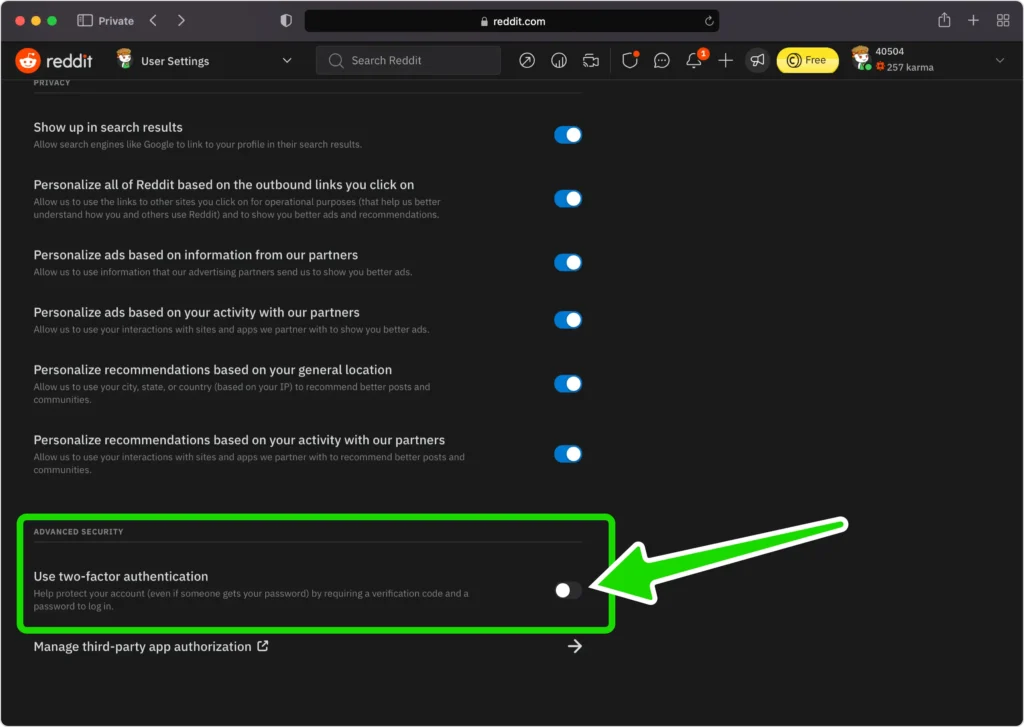Viewport: 1024px width, 727px height.
Task: Open the notifications bell
Action: point(693,61)
